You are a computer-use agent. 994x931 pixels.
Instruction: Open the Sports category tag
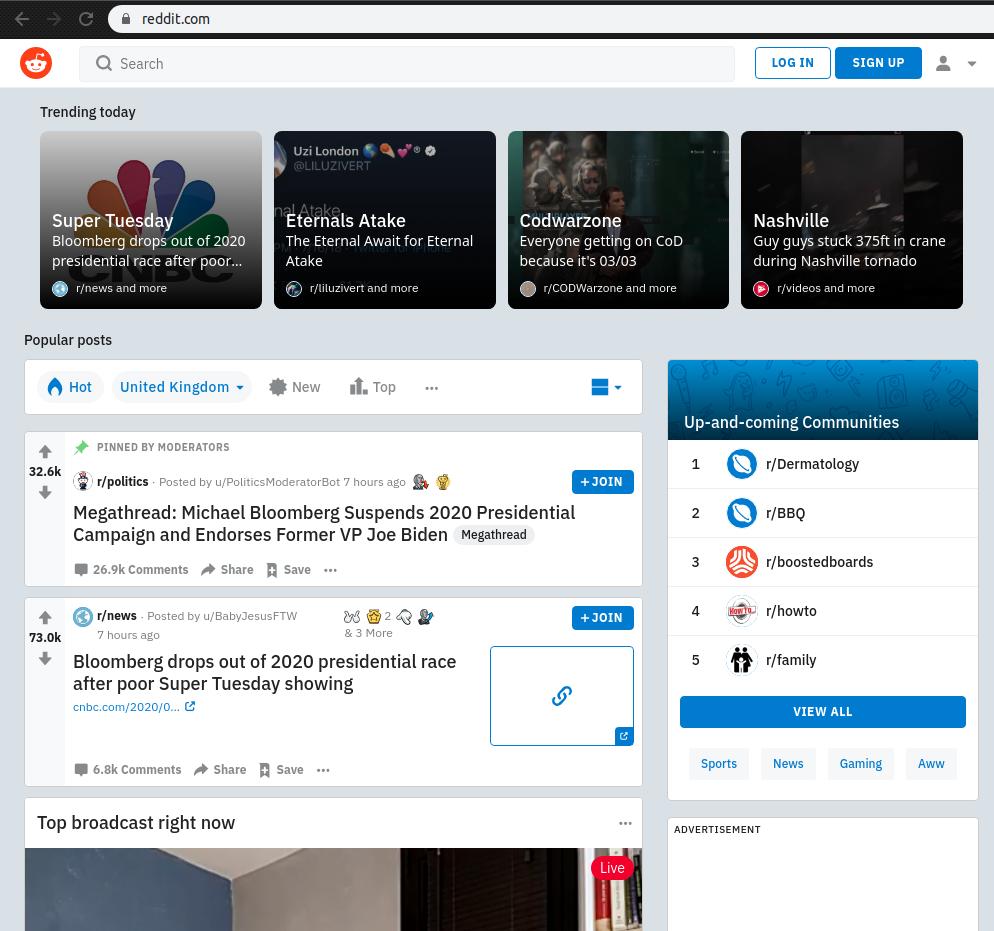tap(719, 764)
